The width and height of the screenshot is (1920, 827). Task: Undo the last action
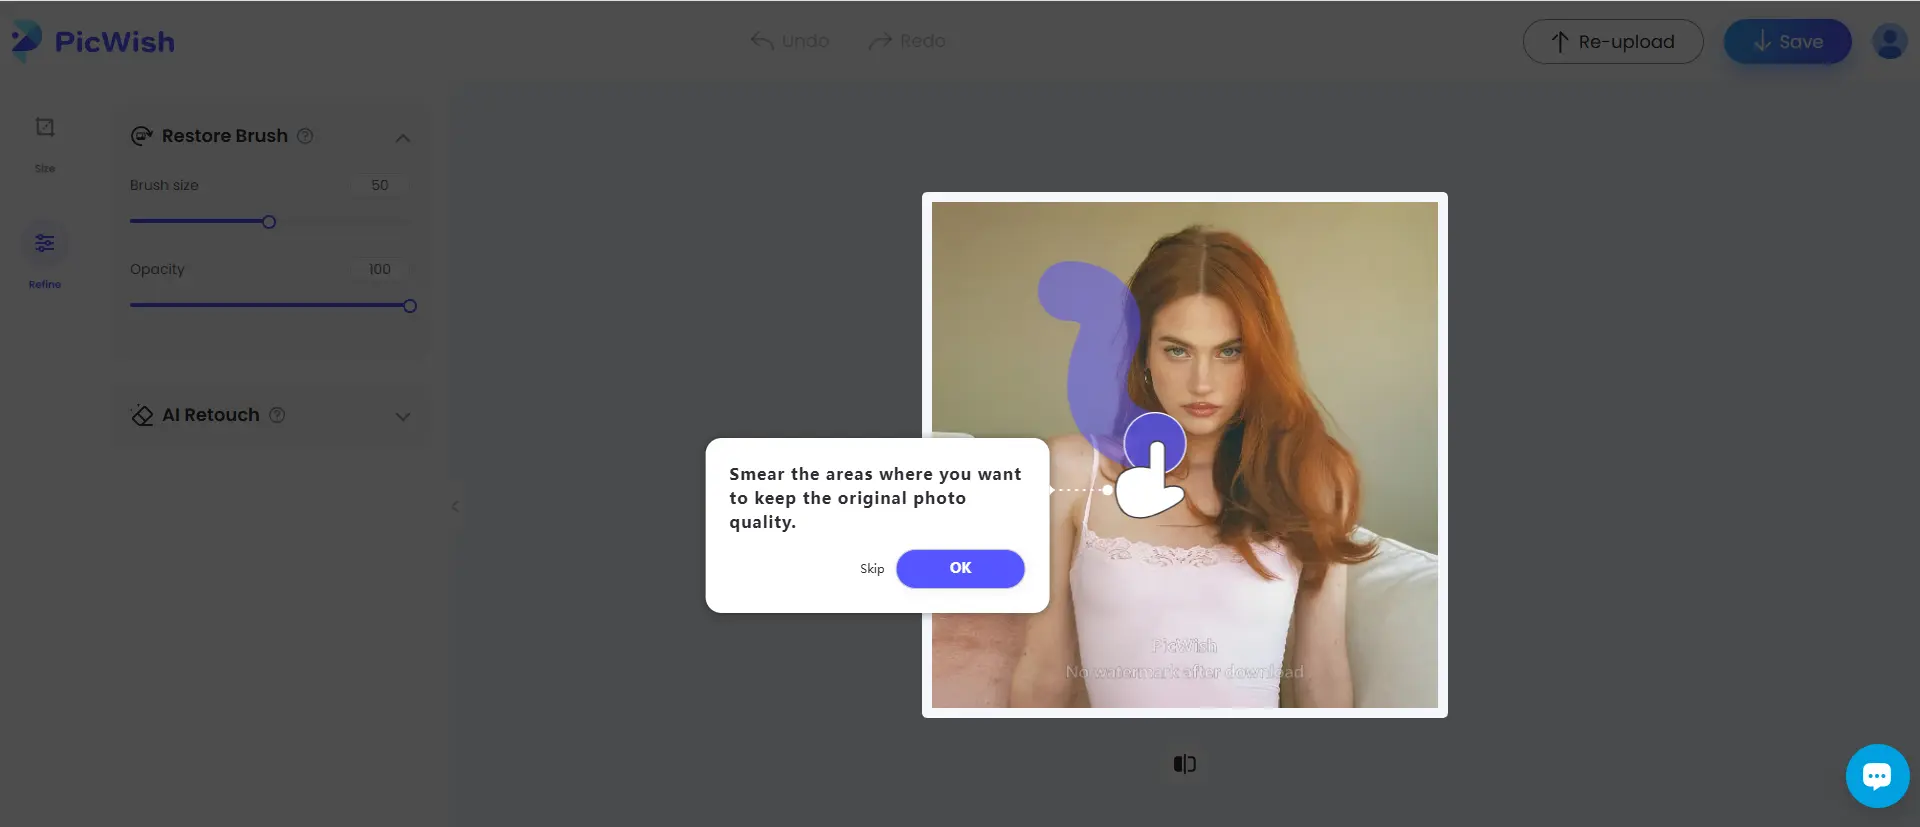coord(790,41)
